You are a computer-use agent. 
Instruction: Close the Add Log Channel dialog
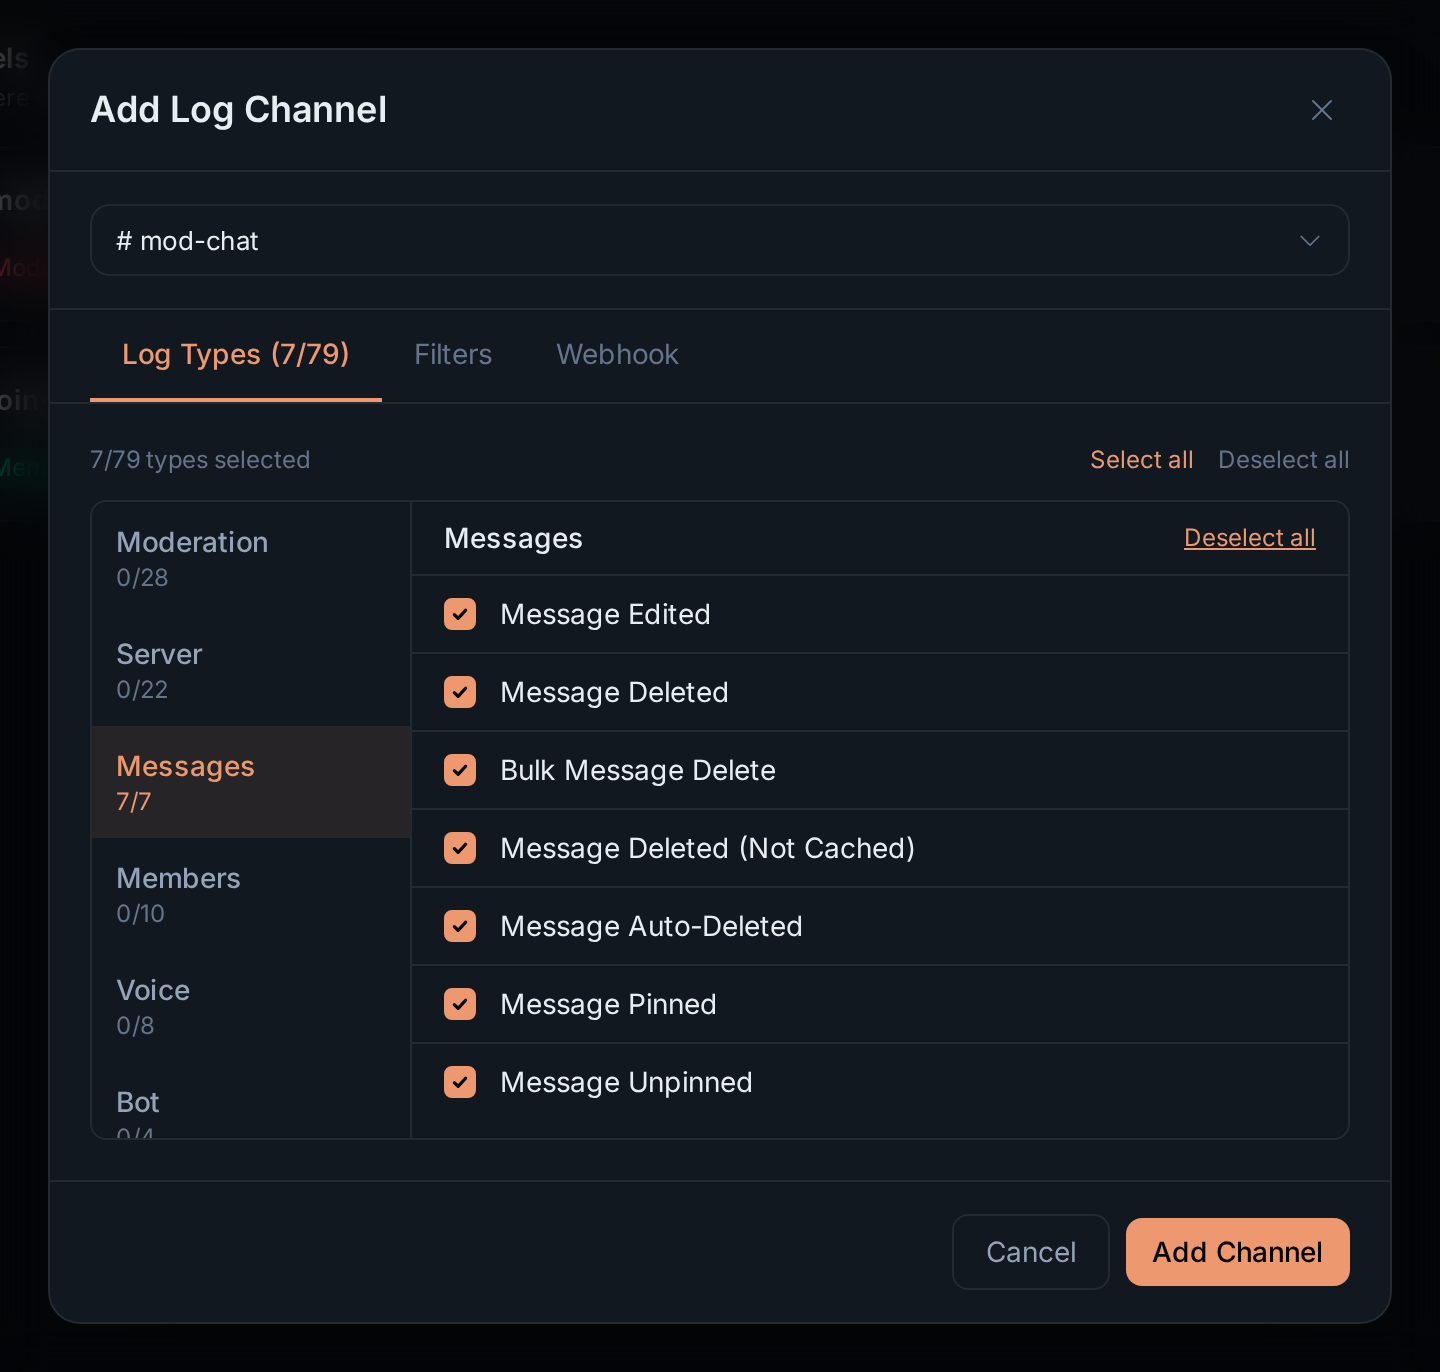[1321, 110]
